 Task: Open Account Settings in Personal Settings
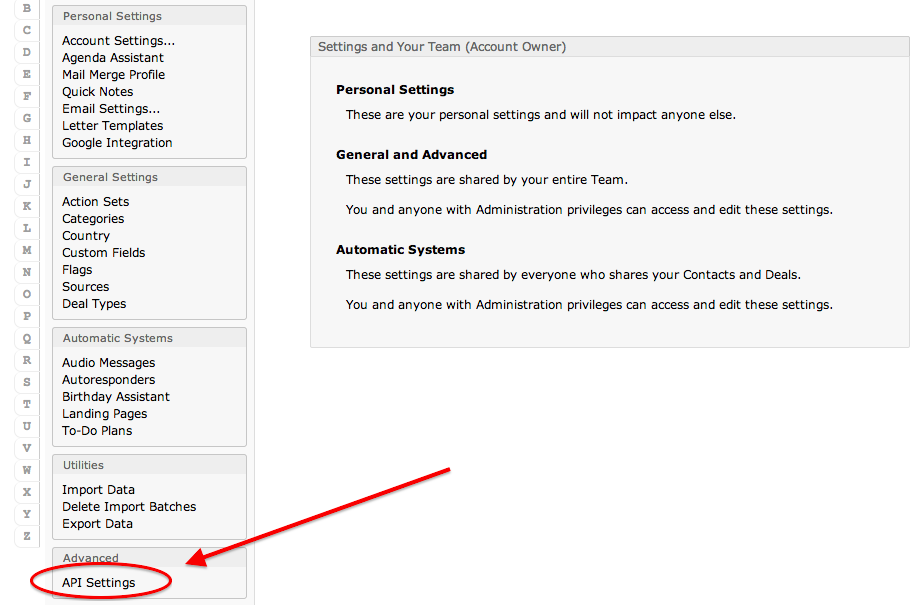pyautogui.click(x=118, y=41)
